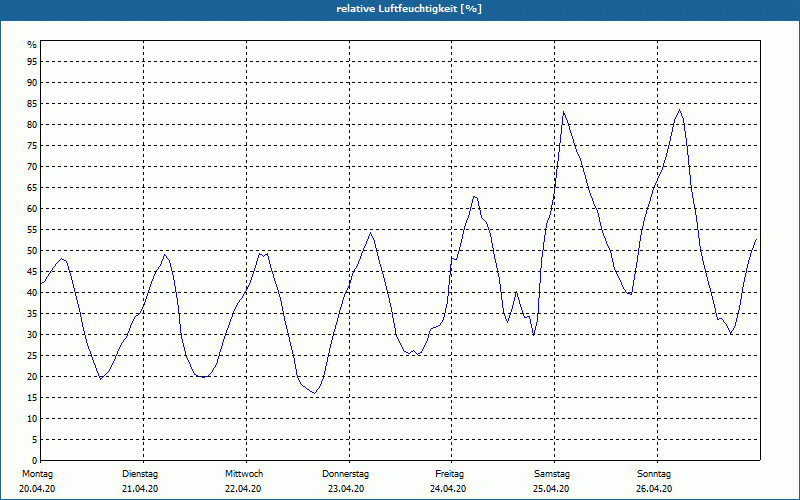Click the date label 24.04.20
Image resolution: width=800 pixels, height=500 pixels.
click(x=448, y=489)
